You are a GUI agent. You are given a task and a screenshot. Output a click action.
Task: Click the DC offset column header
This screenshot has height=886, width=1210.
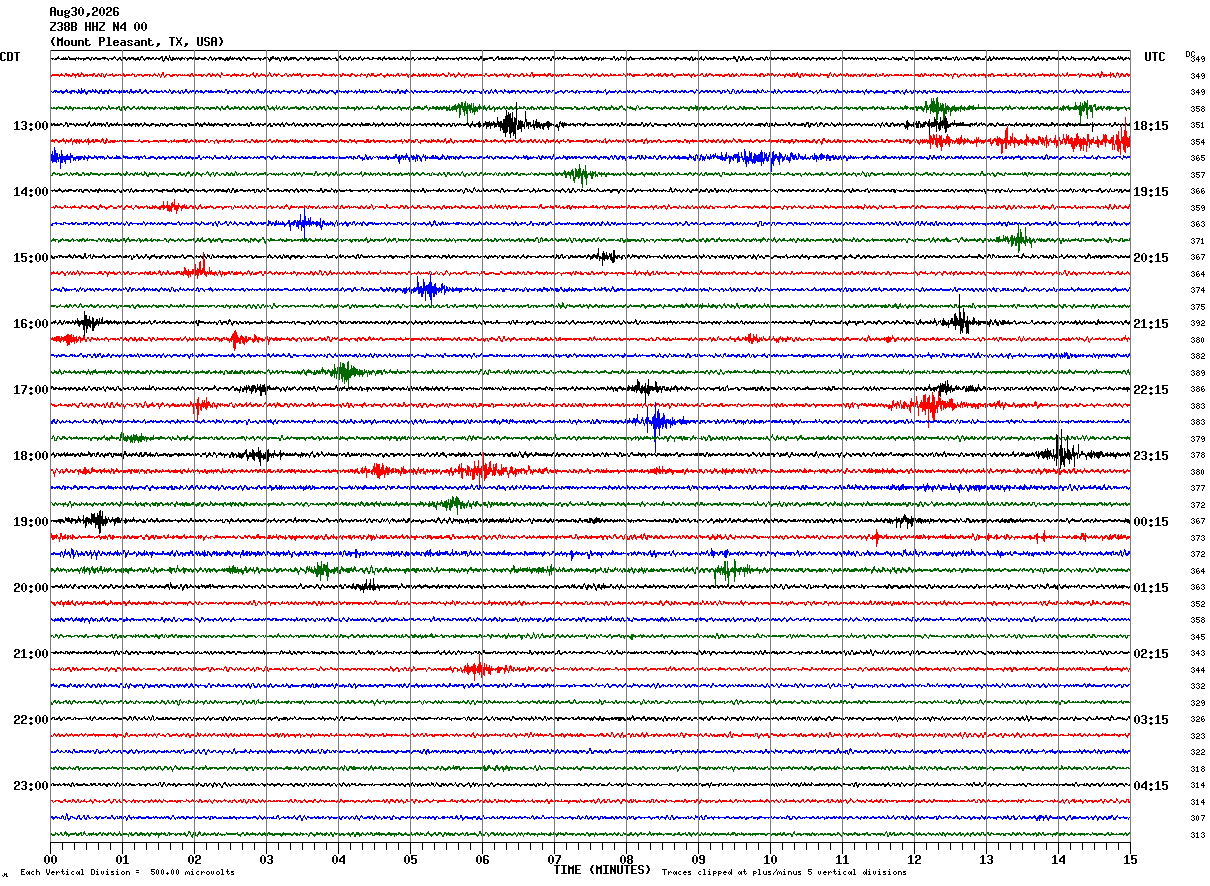pos(1190,54)
